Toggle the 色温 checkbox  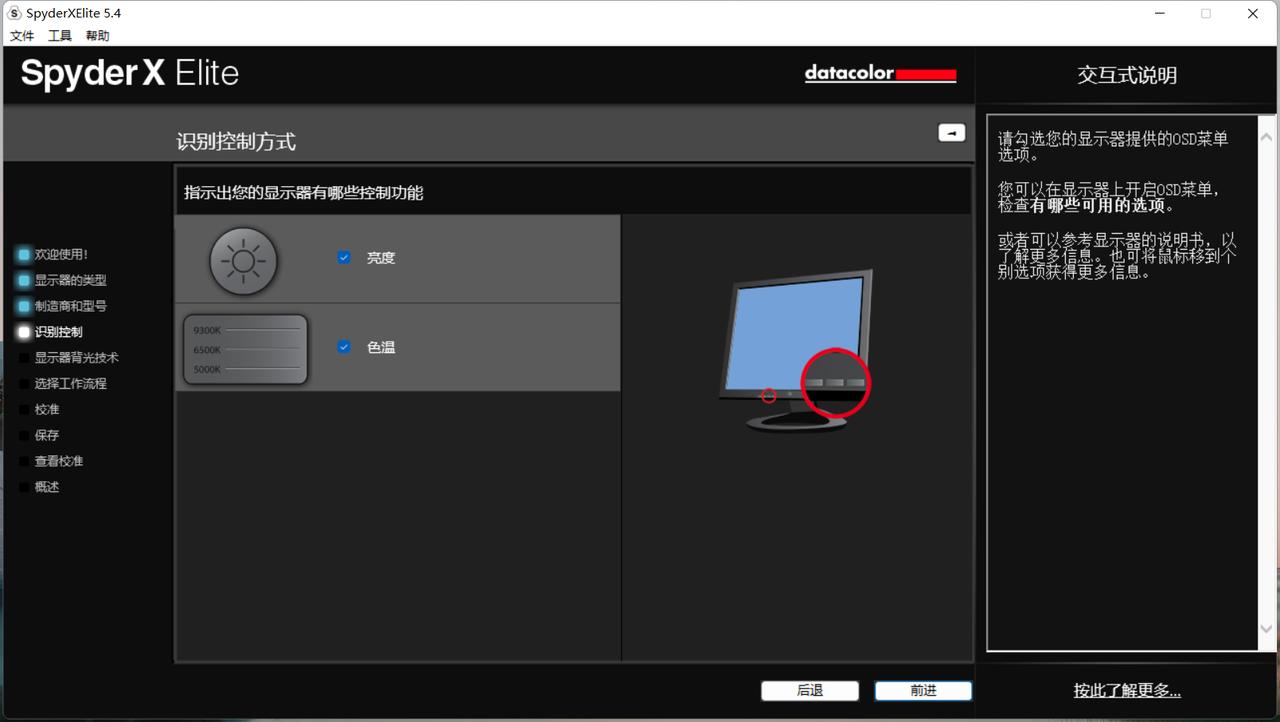point(344,347)
